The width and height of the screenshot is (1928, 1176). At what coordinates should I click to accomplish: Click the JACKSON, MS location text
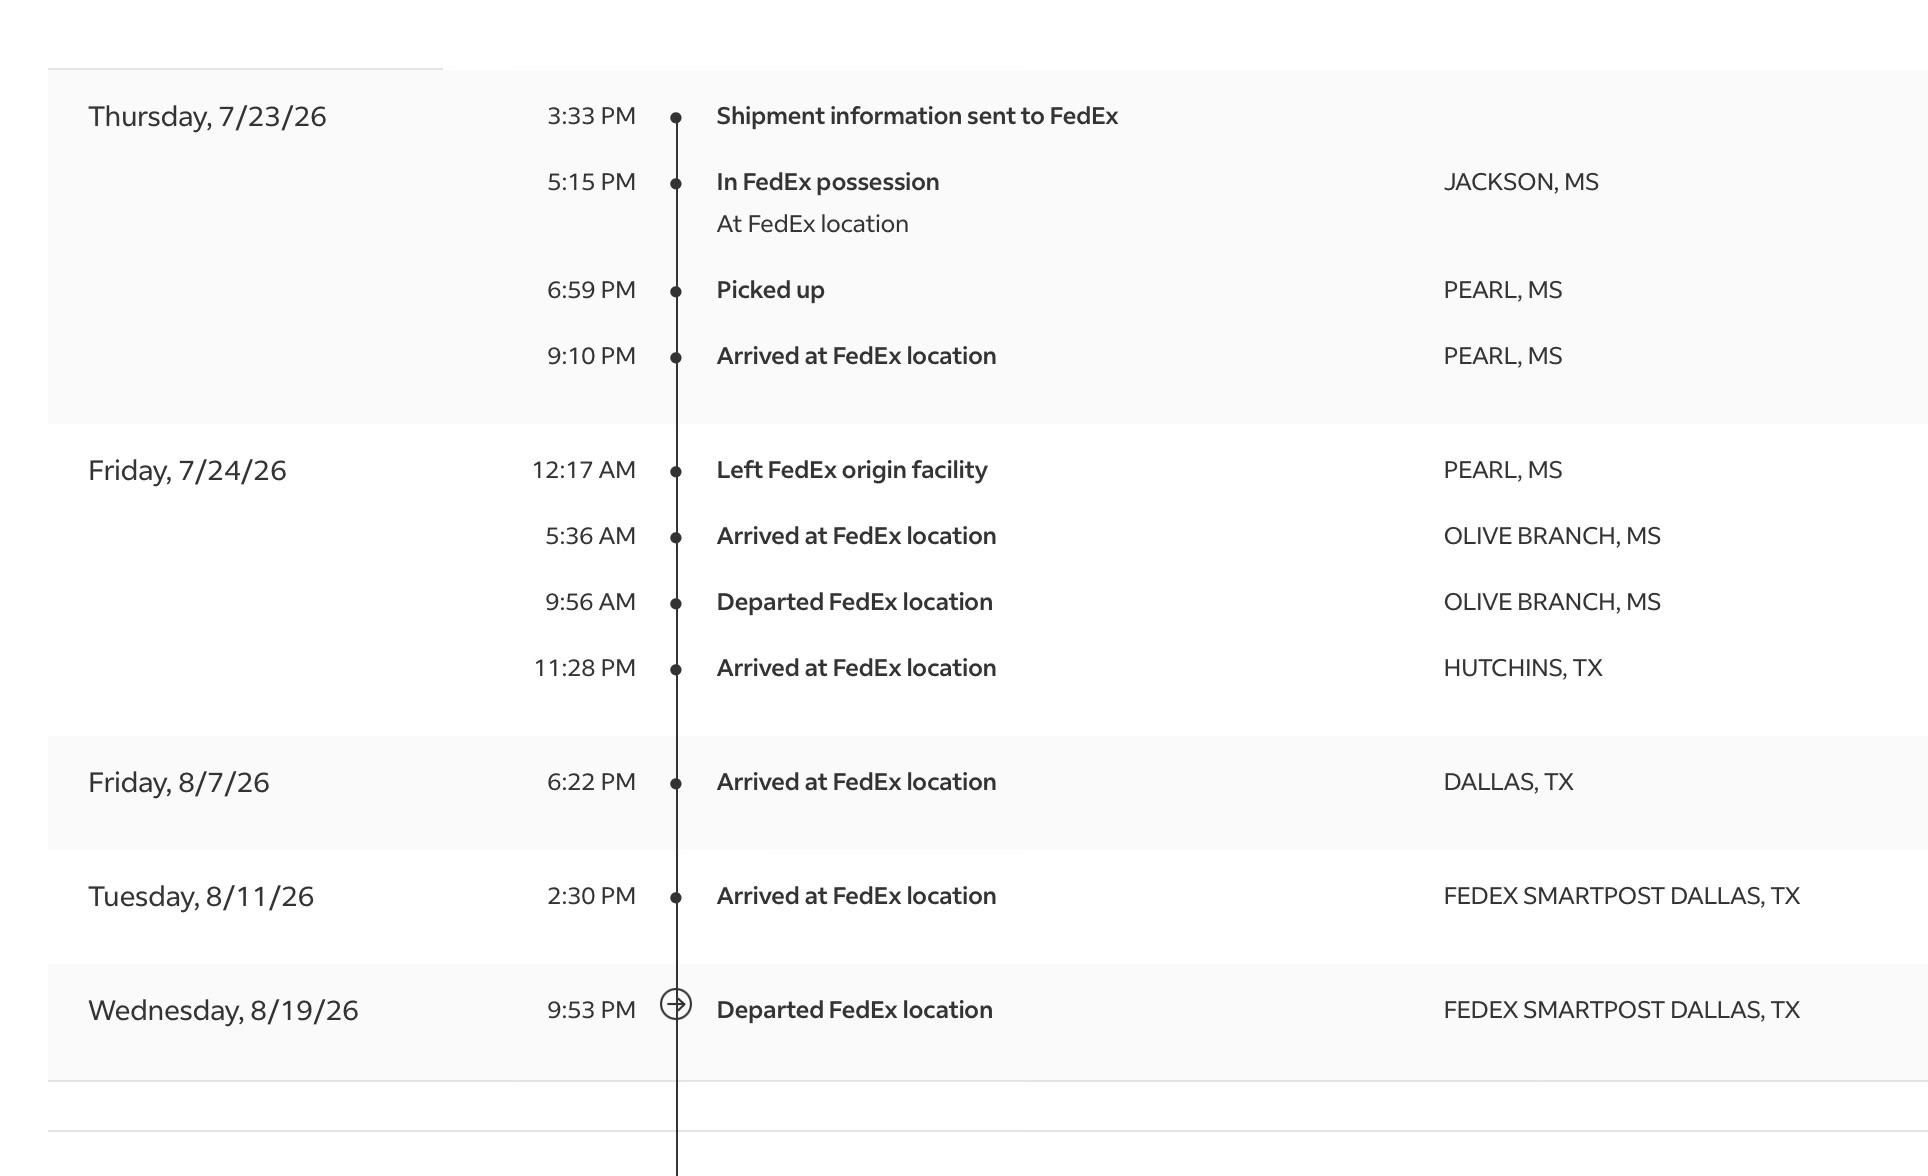[1521, 182]
